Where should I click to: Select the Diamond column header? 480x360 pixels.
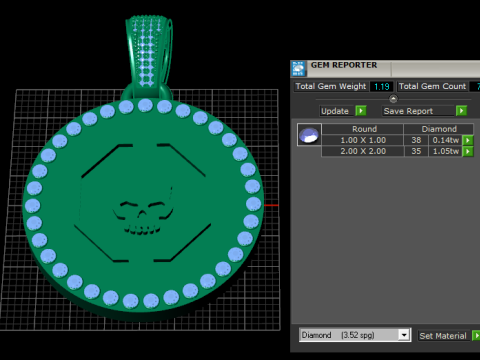click(439, 129)
